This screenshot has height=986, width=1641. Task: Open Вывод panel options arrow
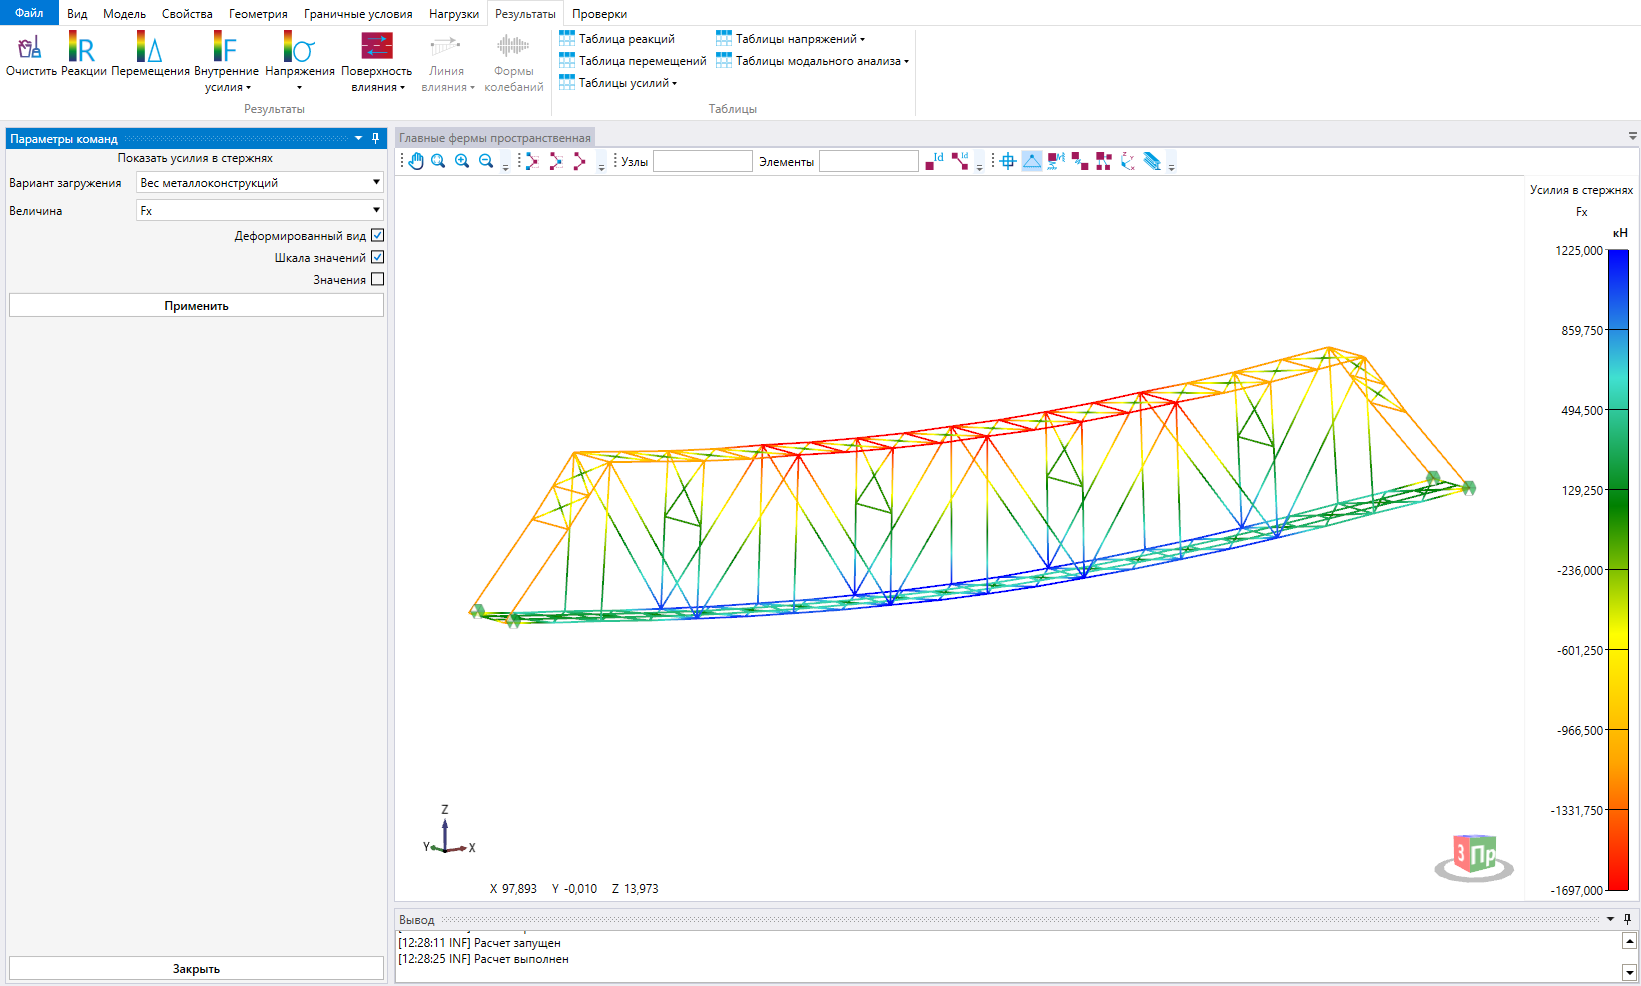point(1610,919)
